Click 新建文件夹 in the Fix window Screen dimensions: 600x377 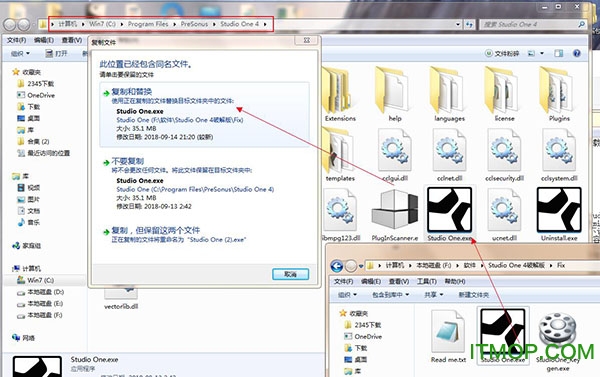pos(474,295)
